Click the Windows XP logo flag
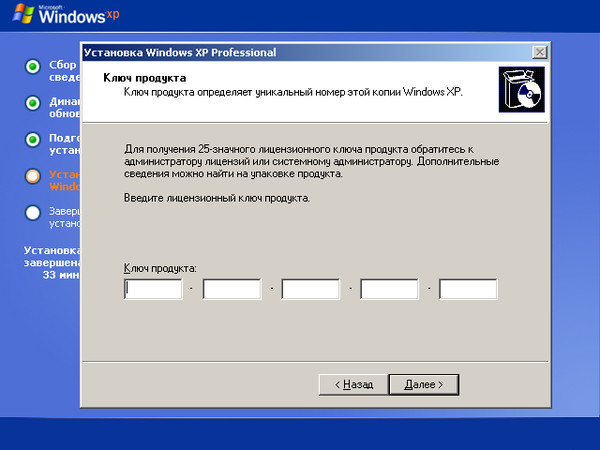600x450 pixels. pos(23,14)
